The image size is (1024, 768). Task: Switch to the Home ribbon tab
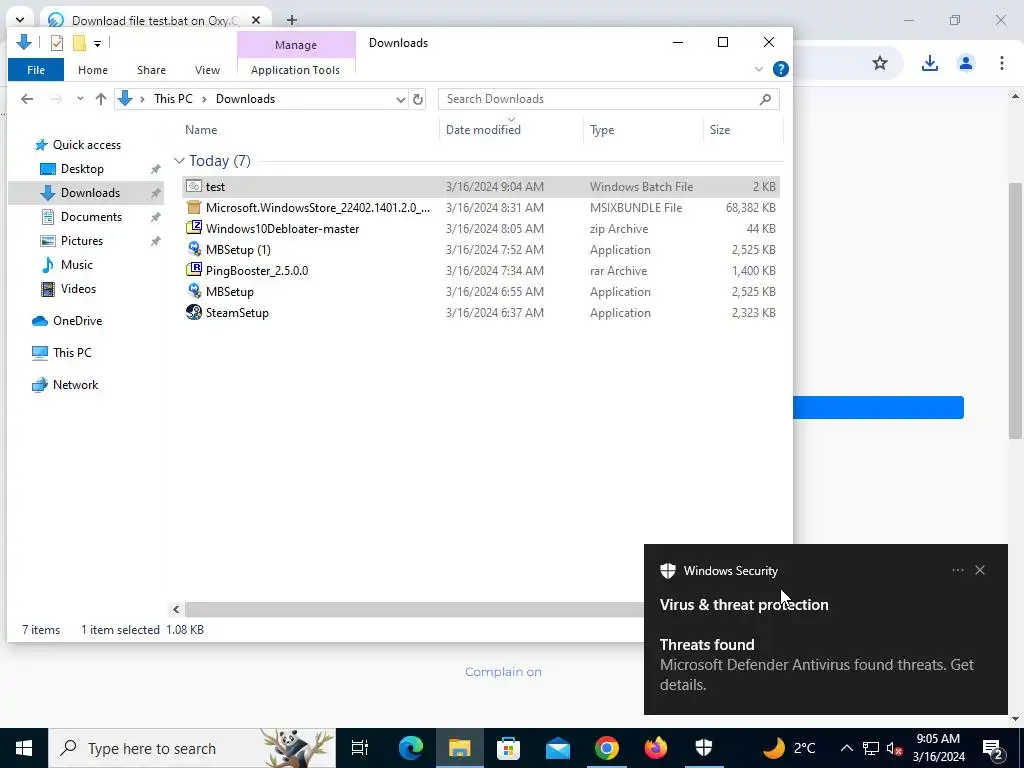click(93, 70)
